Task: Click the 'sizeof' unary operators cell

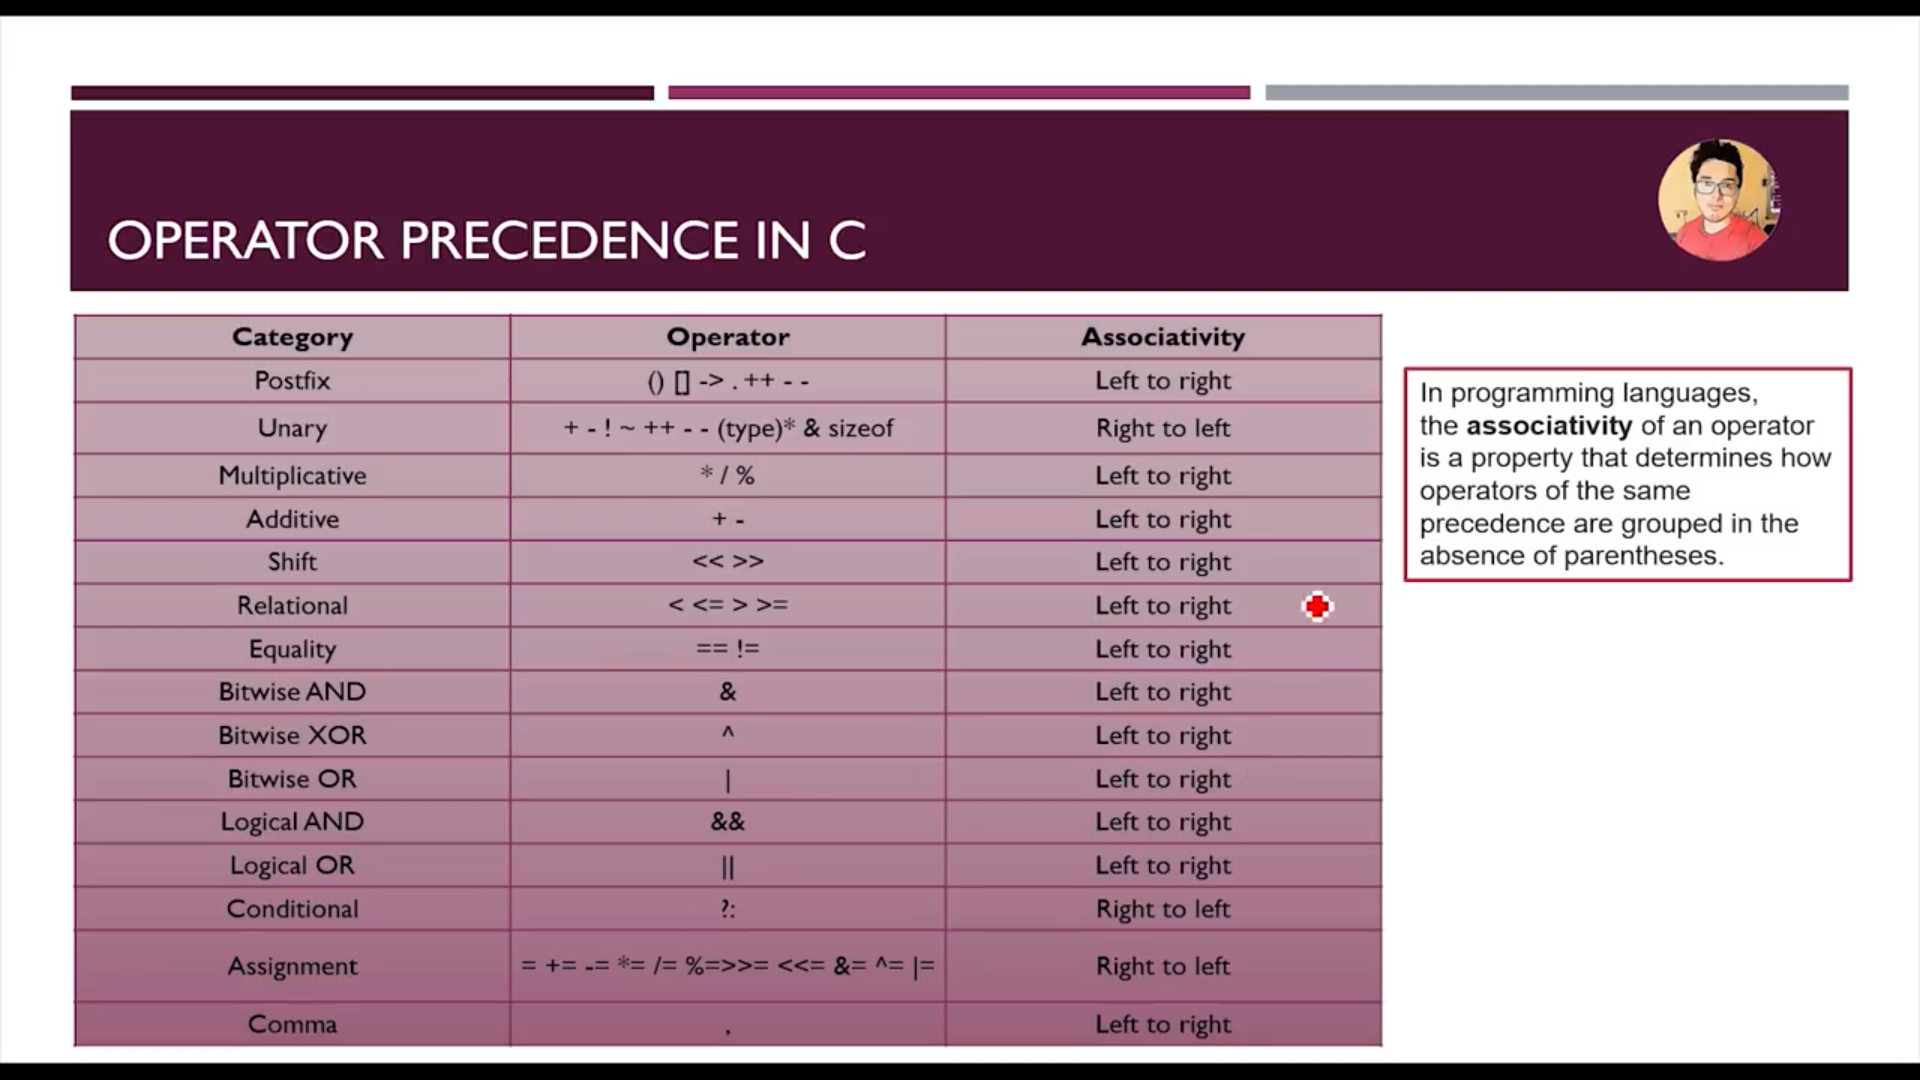Action: (x=727, y=428)
